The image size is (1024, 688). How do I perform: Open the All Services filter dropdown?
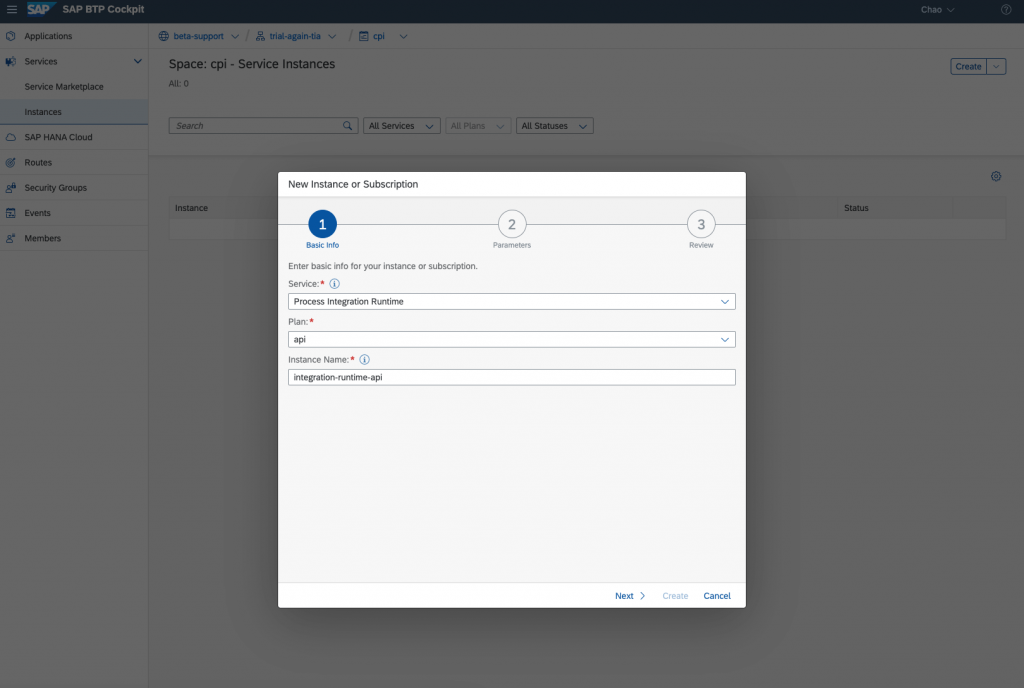click(401, 125)
